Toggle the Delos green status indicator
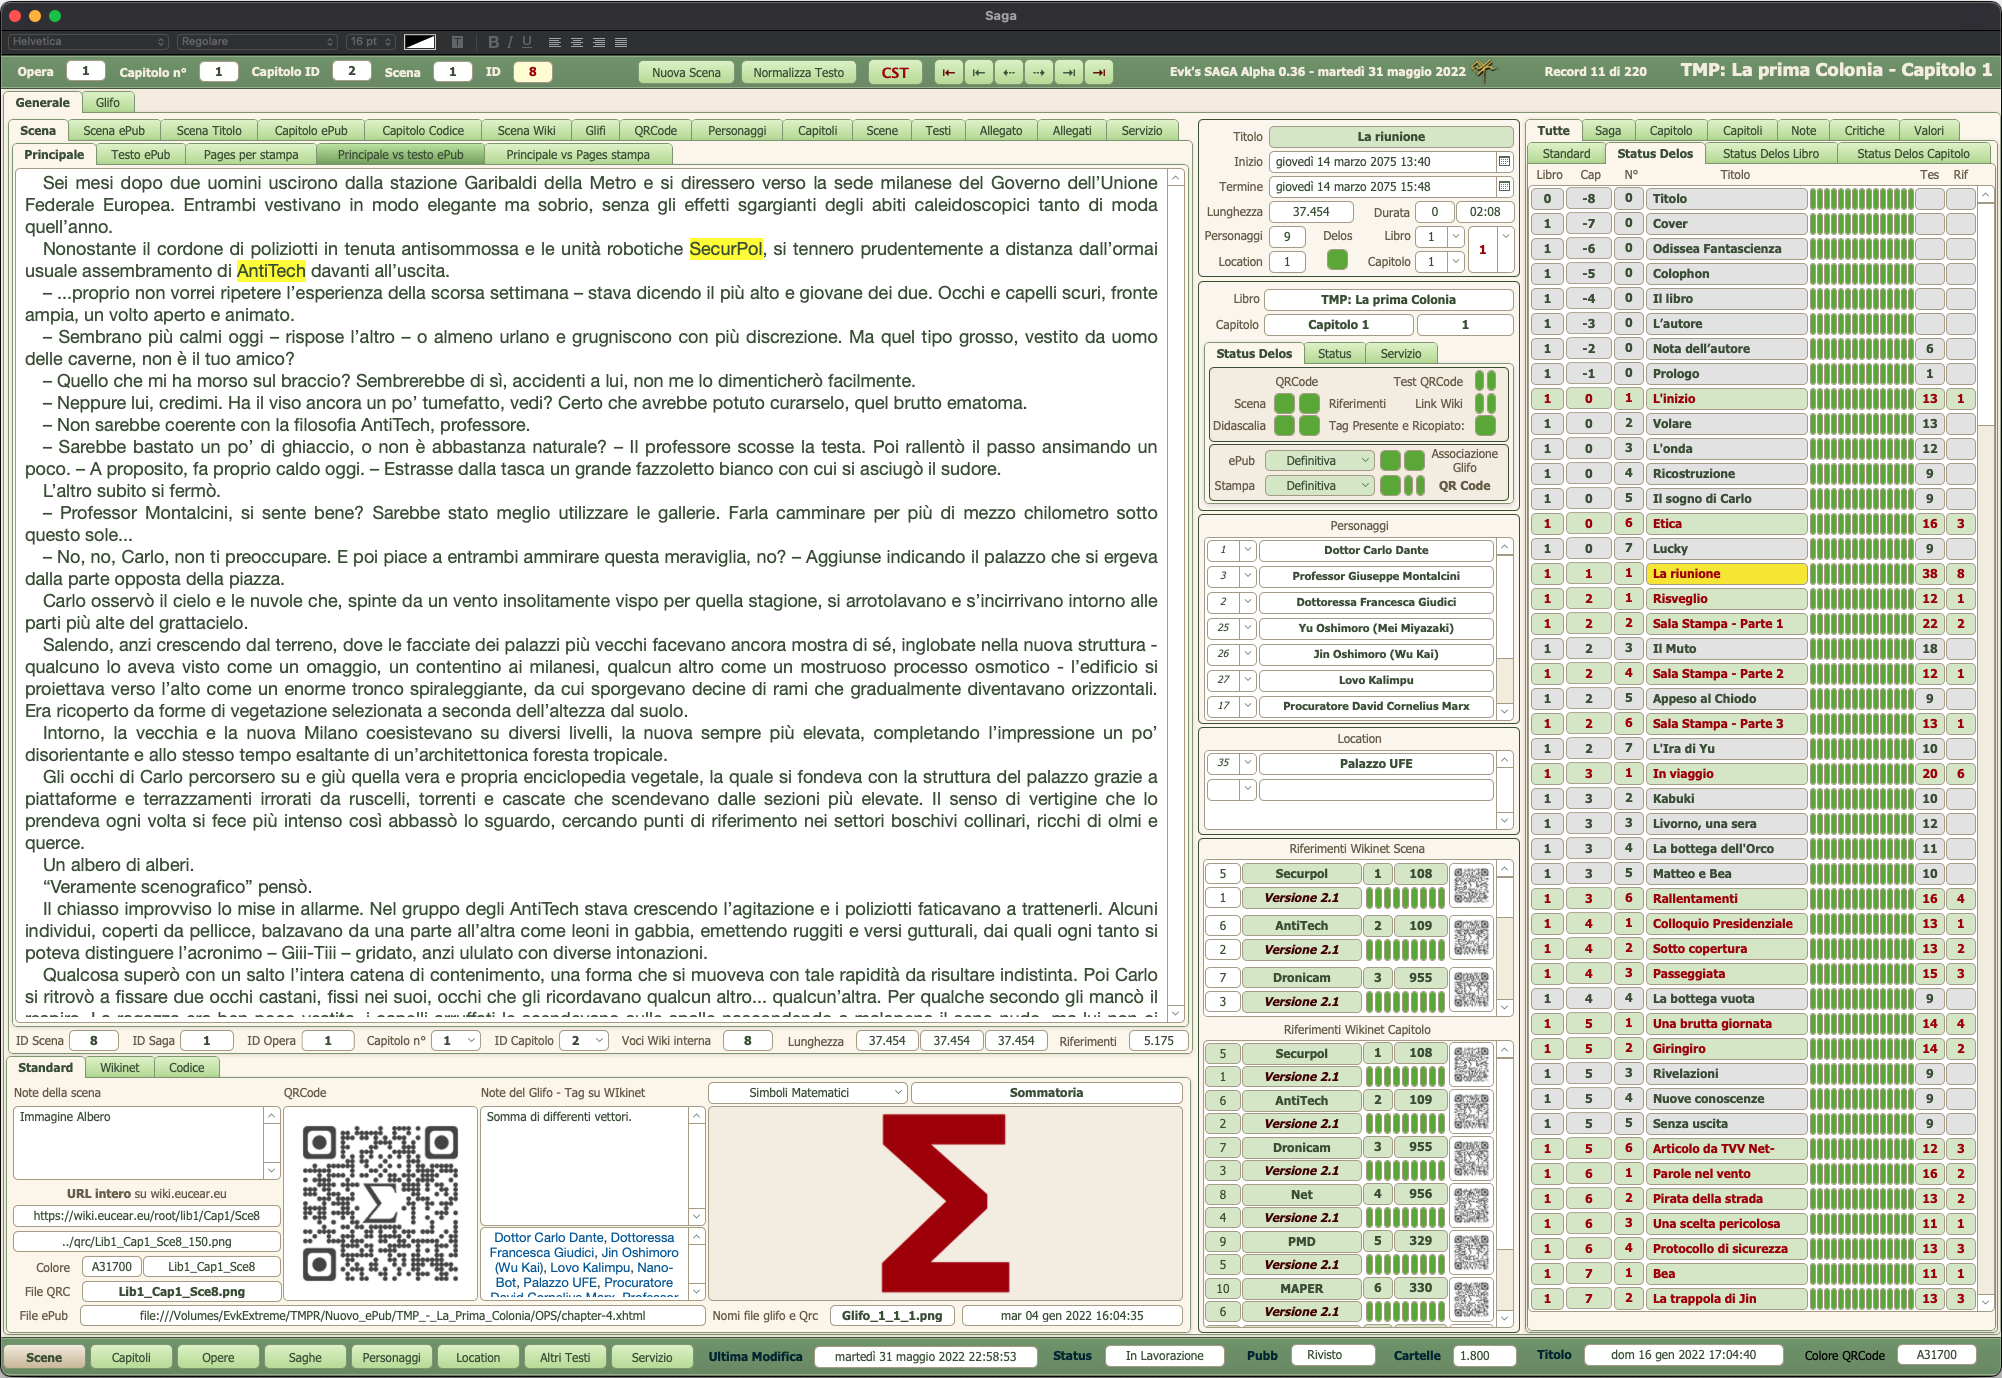Viewport: 2002px width, 1378px height. pyautogui.click(x=1337, y=260)
